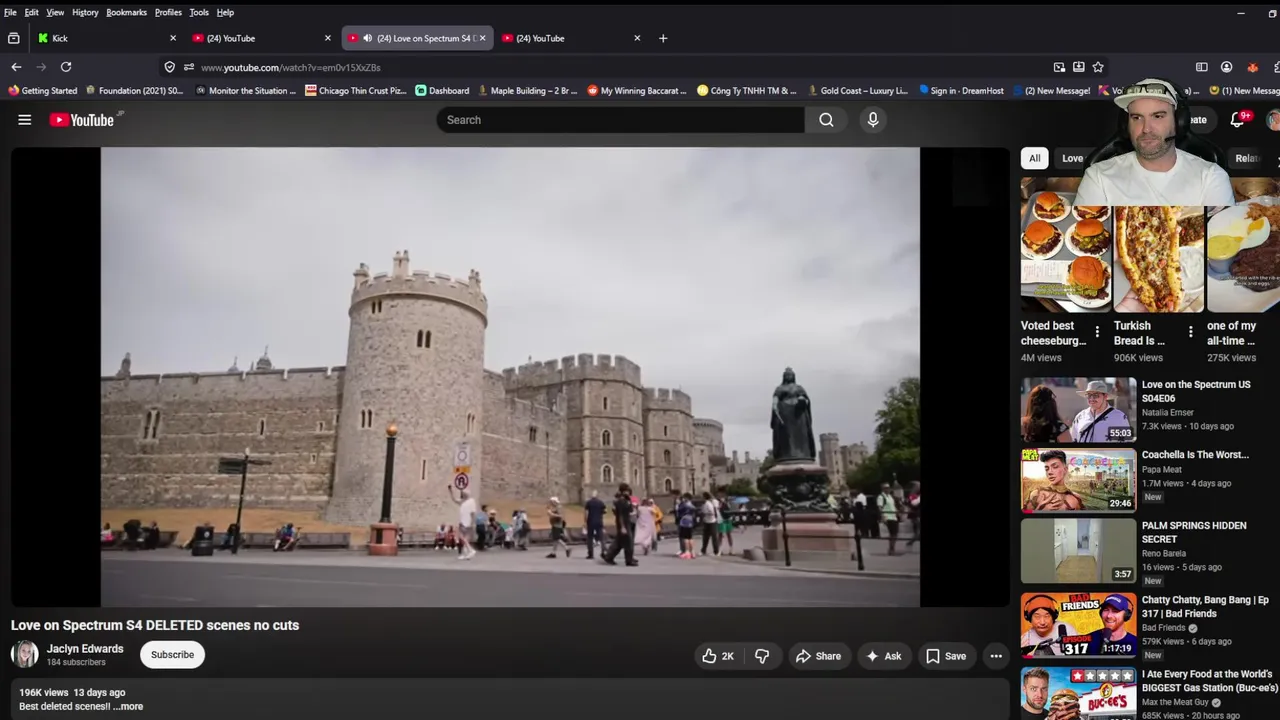Image resolution: width=1280 pixels, height=720 pixels.
Task: Open picture-in-picture icon in address bar
Action: point(1059,67)
